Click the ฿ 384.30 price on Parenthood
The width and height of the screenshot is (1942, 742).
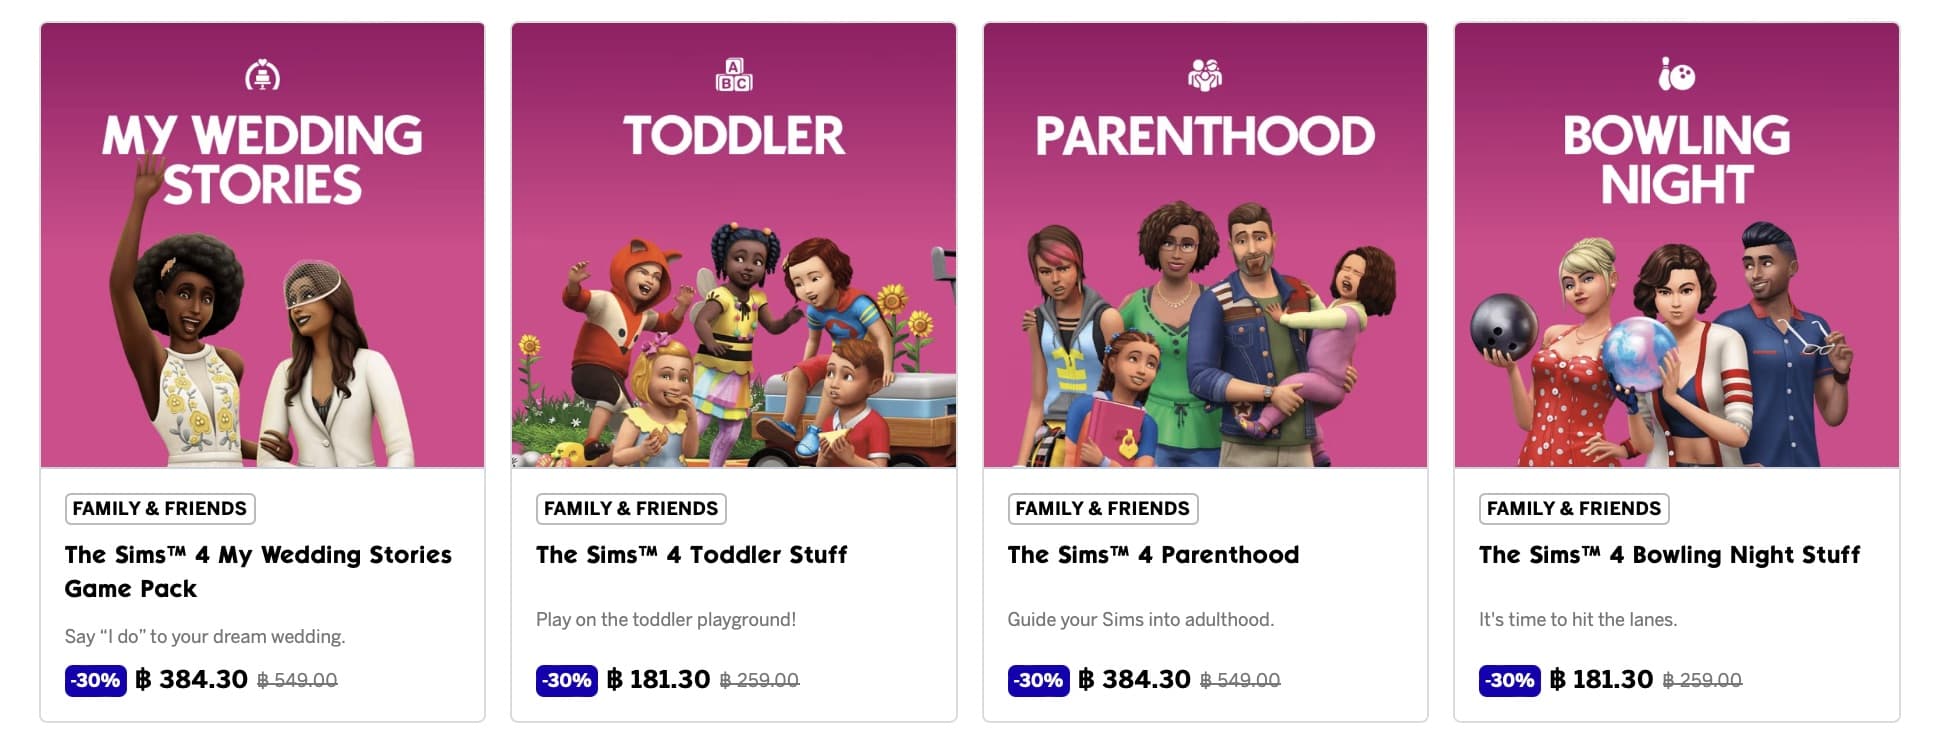(x=1135, y=680)
